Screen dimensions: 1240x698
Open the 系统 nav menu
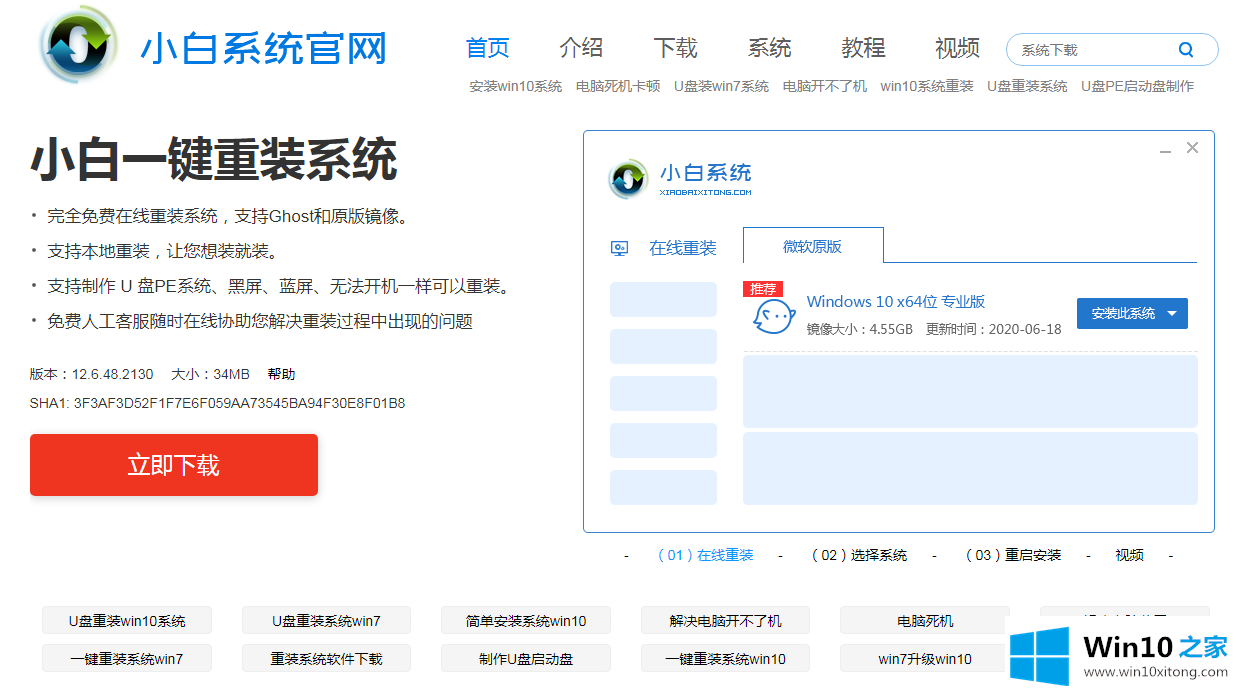[769, 48]
